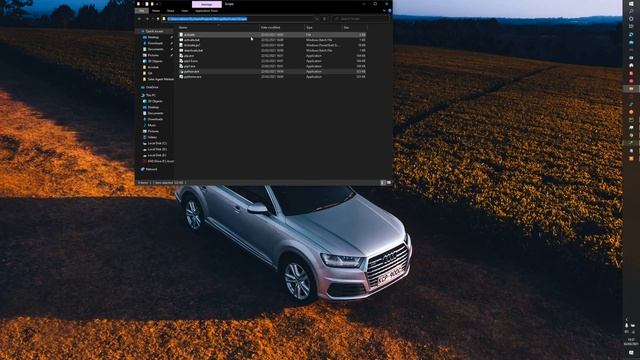The height and width of the screenshot is (360, 640).
Task: Open the Action Center notifications icon
Action: [631, 353]
